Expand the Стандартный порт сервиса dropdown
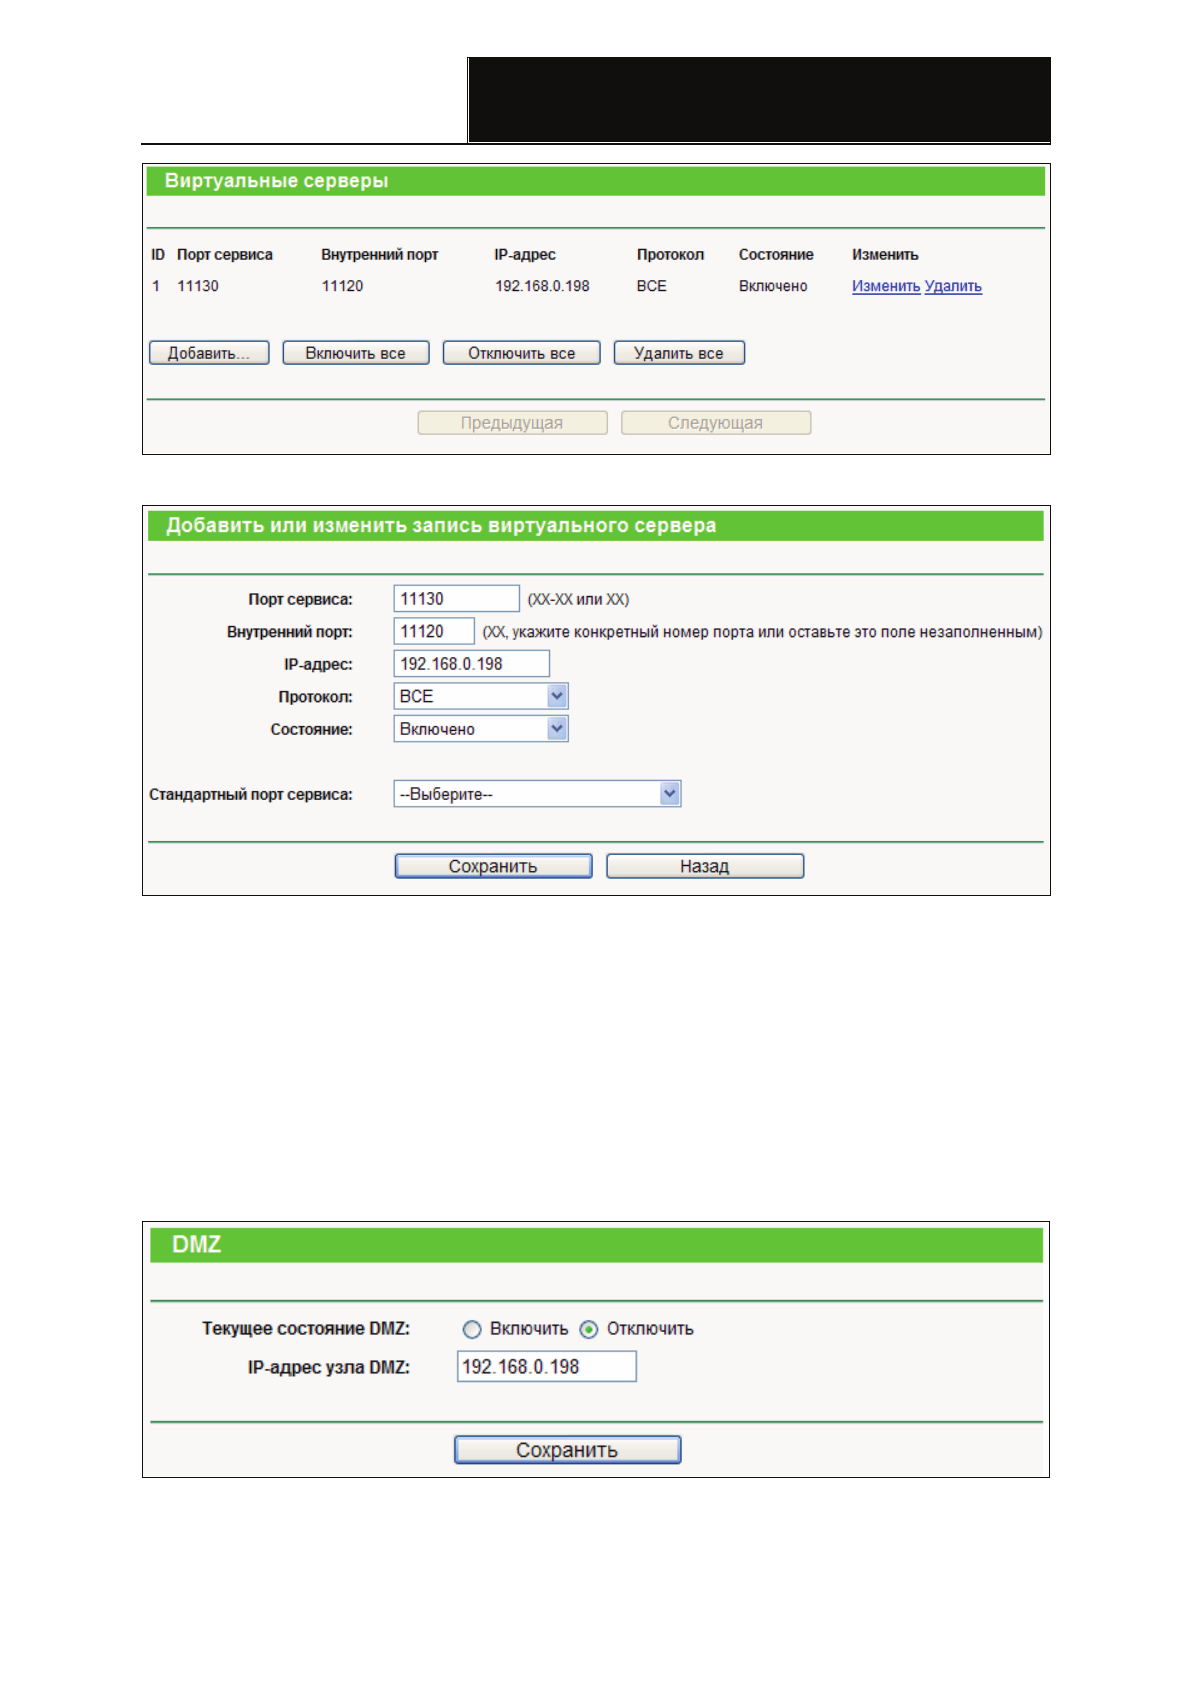 tap(537, 794)
